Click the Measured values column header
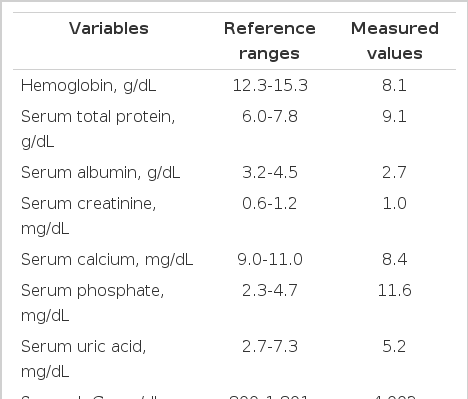 395,41
